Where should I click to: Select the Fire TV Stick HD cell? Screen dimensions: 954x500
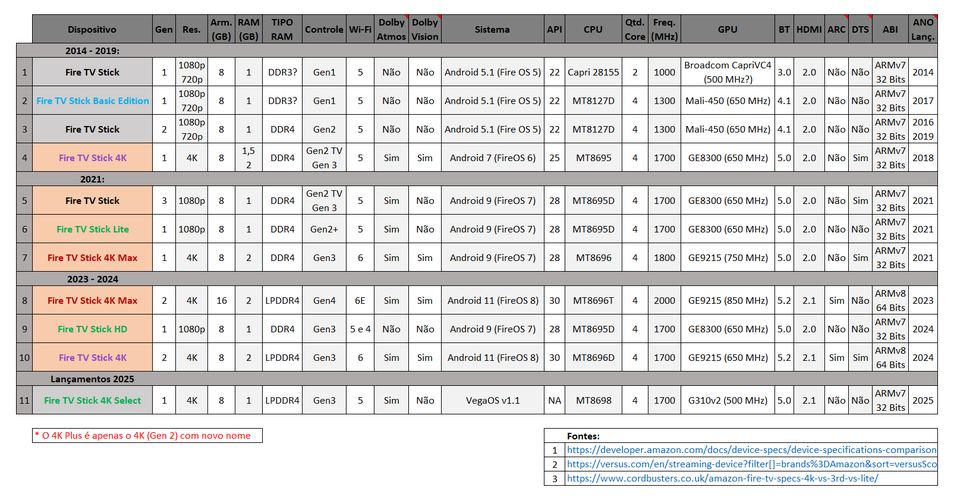click(92, 329)
